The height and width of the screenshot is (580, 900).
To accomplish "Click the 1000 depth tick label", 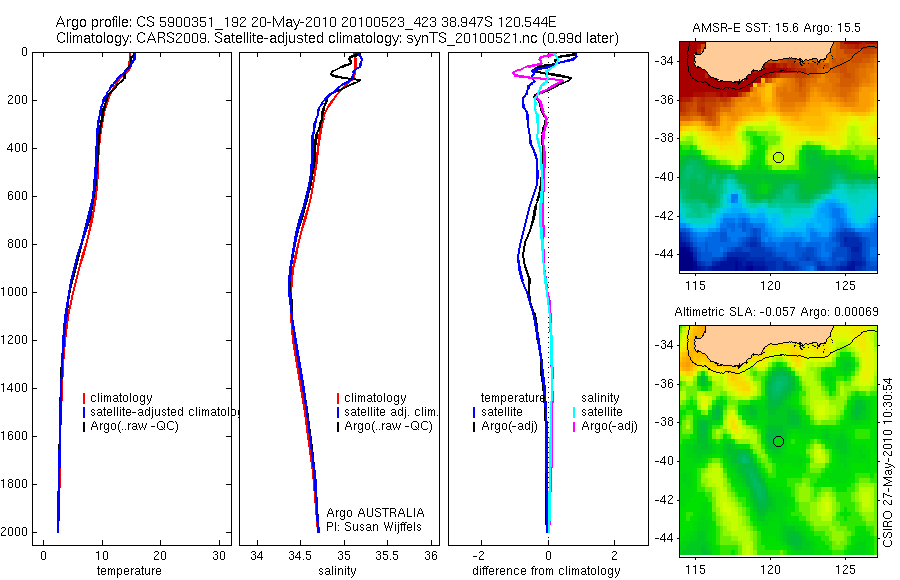I will point(17,292).
